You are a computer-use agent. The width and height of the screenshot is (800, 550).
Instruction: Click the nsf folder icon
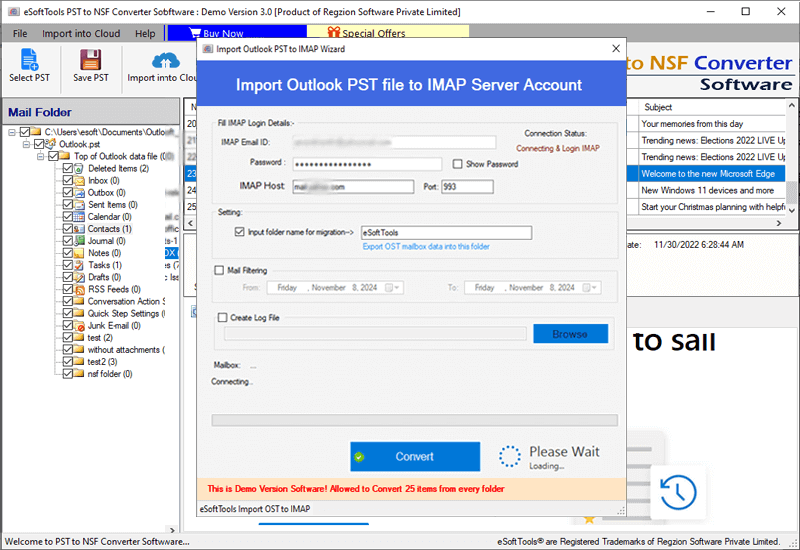click(x=79, y=373)
